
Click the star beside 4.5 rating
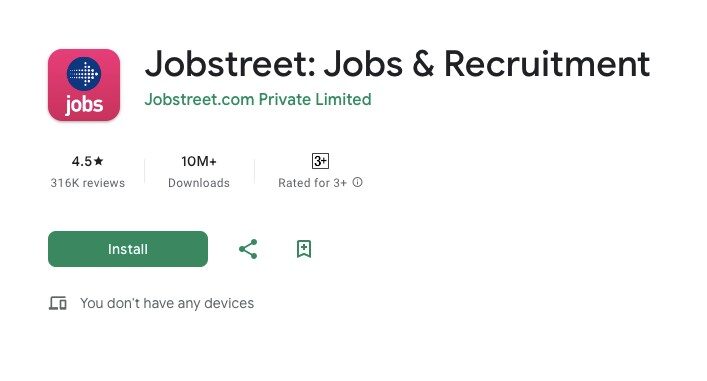(x=99, y=161)
